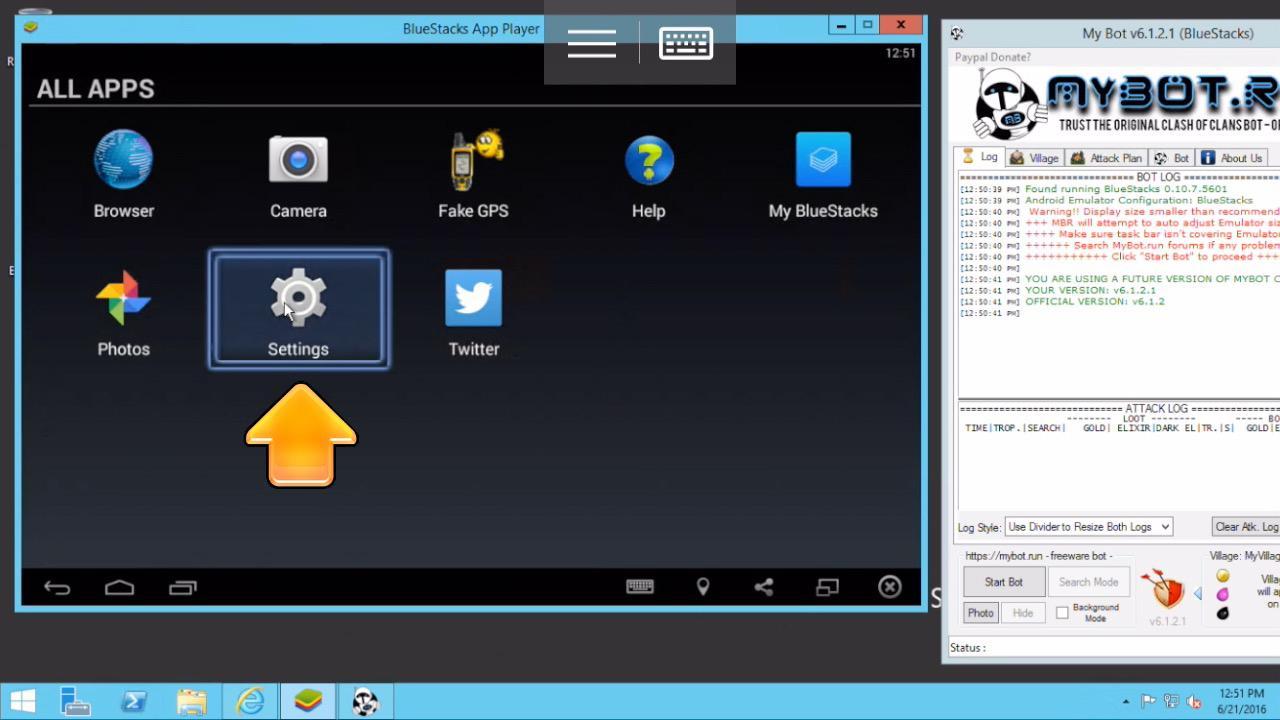
Task: Launch the Camera app
Action: [x=298, y=175]
